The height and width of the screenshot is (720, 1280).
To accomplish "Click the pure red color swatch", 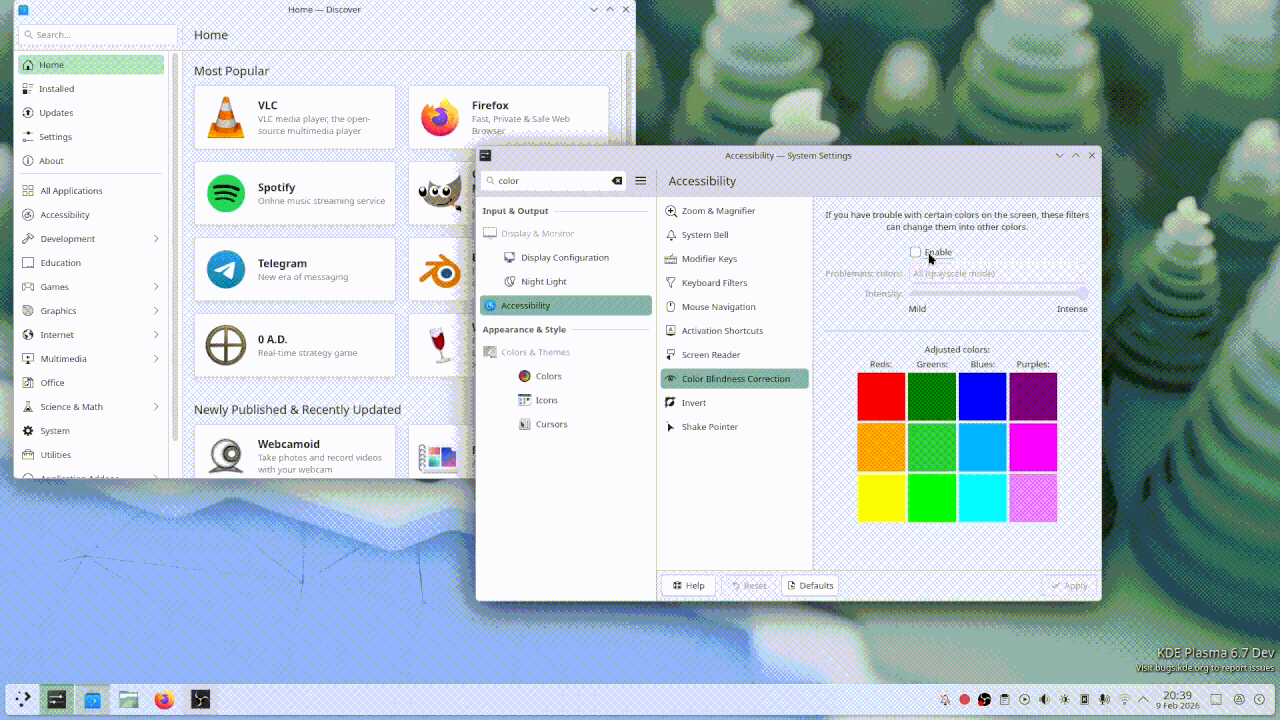I will (x=881, y=397).
